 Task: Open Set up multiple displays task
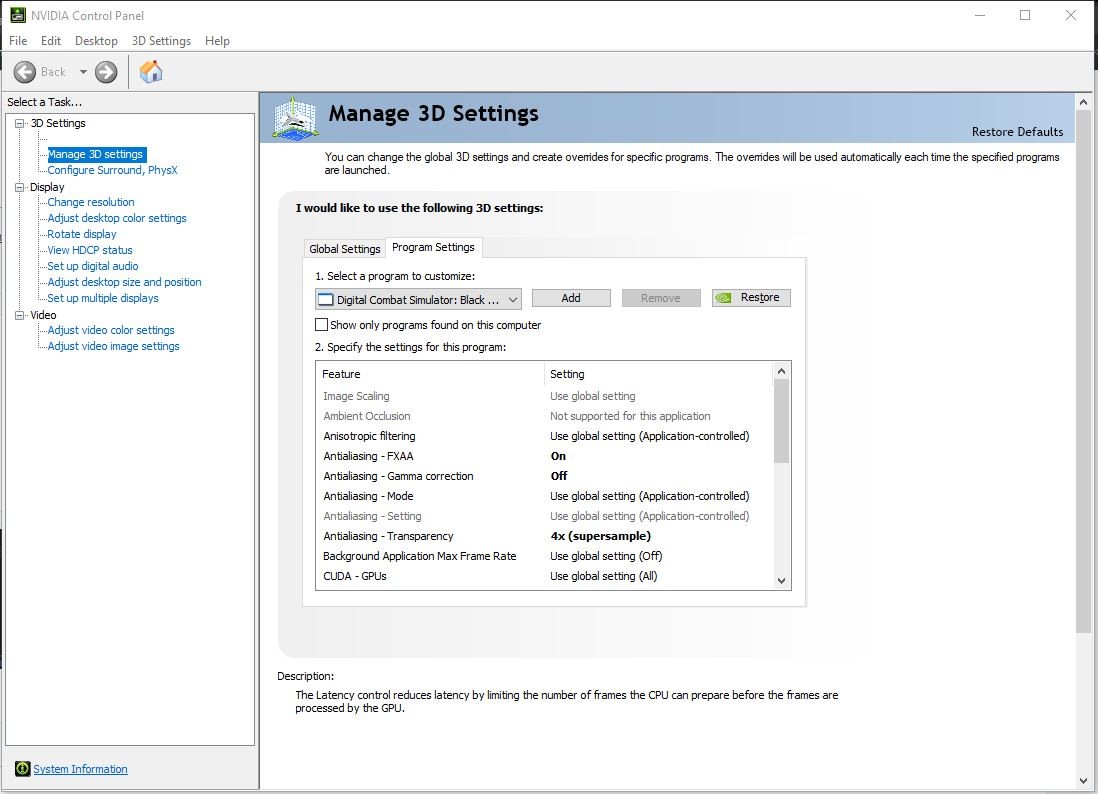click(103, 298)
